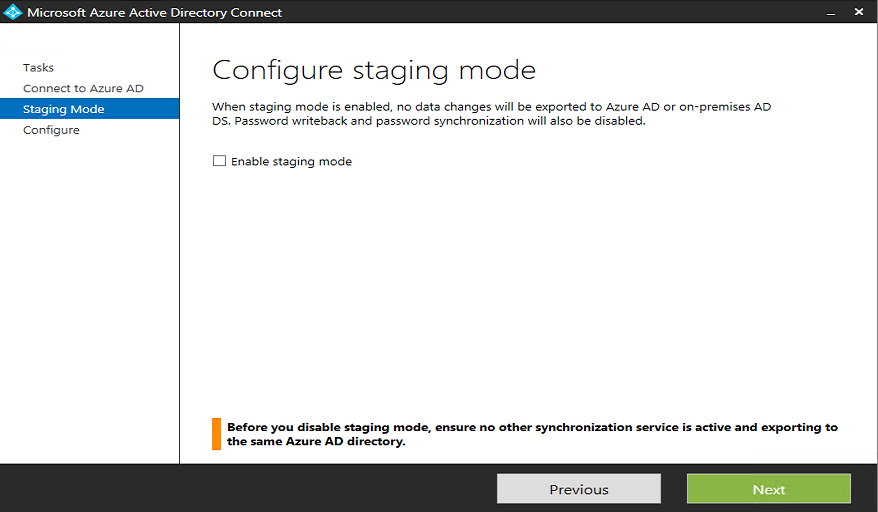This screenshot has height=512, width=878.
Task: Open the Configure step in sidebar
Action: click(x=51, y=130)
